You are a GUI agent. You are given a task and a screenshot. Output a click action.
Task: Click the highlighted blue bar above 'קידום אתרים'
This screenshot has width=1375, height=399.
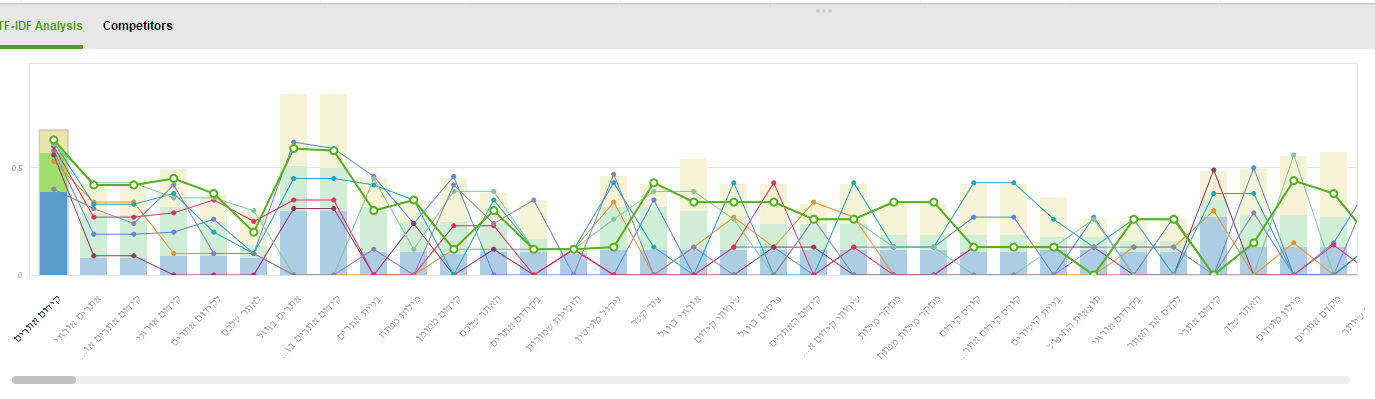tap(53, 234)
